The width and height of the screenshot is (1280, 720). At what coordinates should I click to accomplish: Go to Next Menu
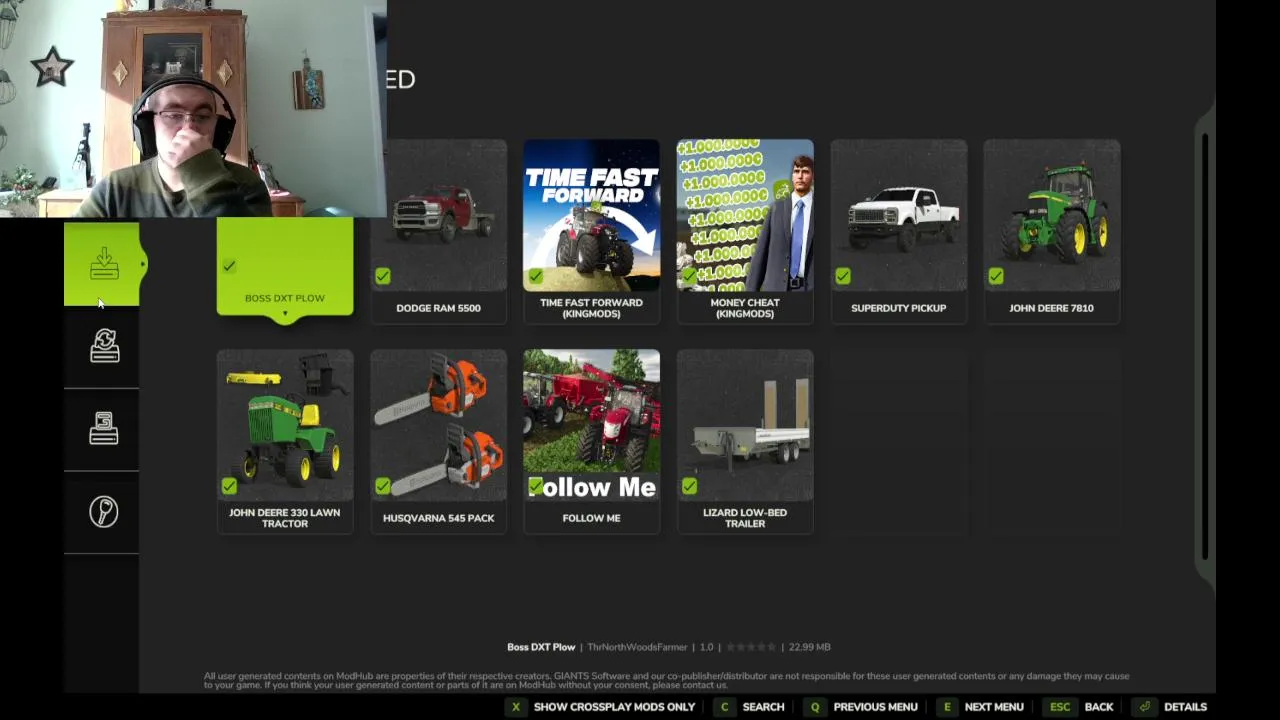(x=994, y=707)
